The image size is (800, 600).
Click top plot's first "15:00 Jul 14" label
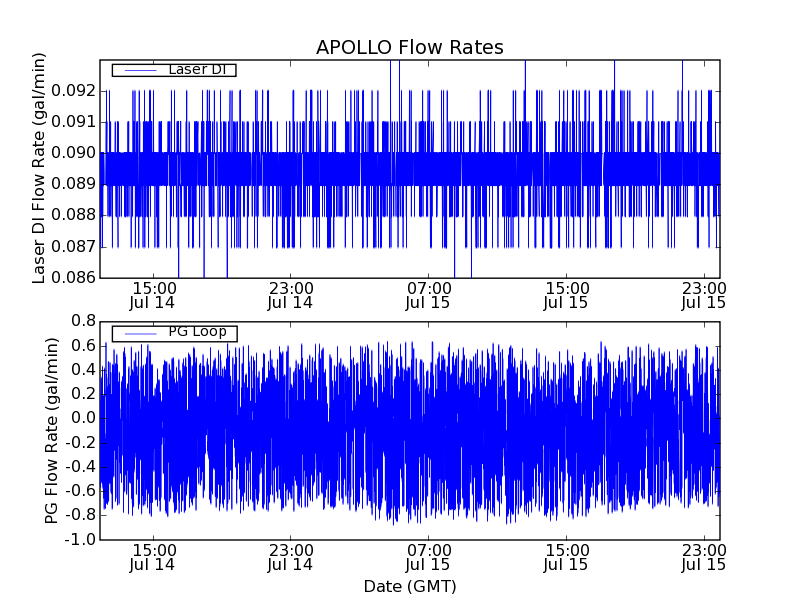click(x=152, y=294)
